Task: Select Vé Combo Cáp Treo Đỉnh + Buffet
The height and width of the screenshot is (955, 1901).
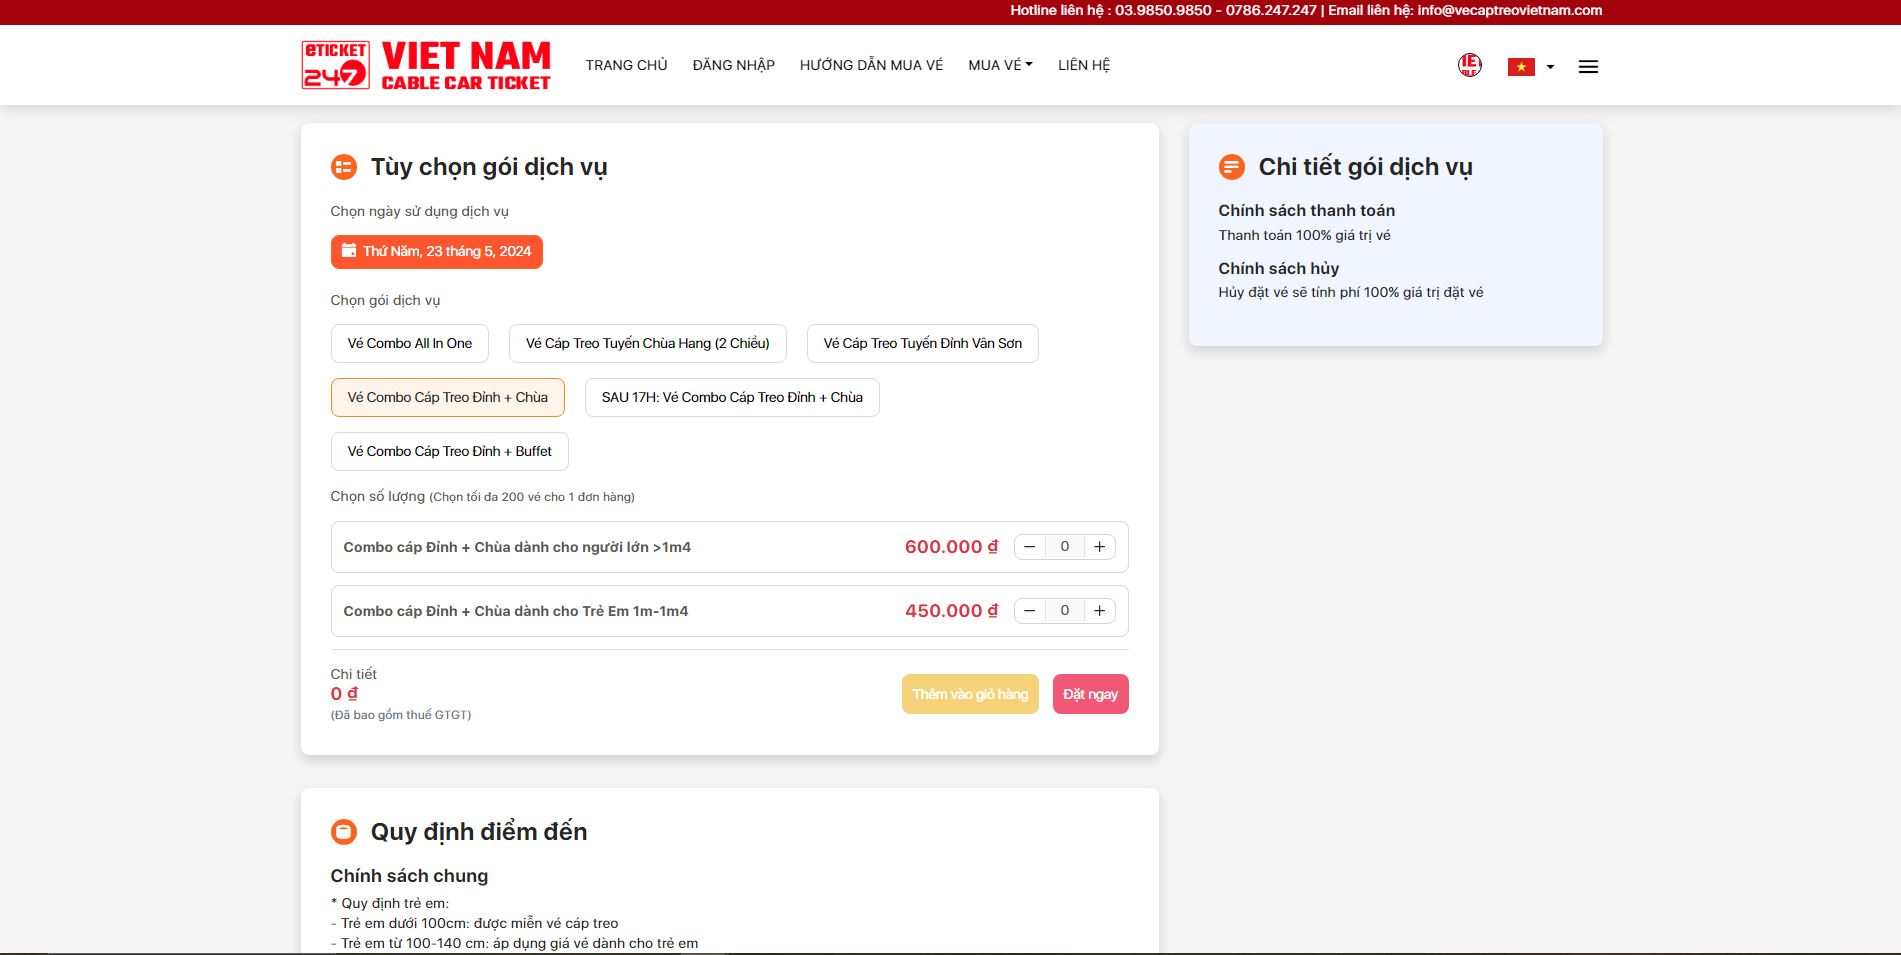Action: (x=449, y=451)
